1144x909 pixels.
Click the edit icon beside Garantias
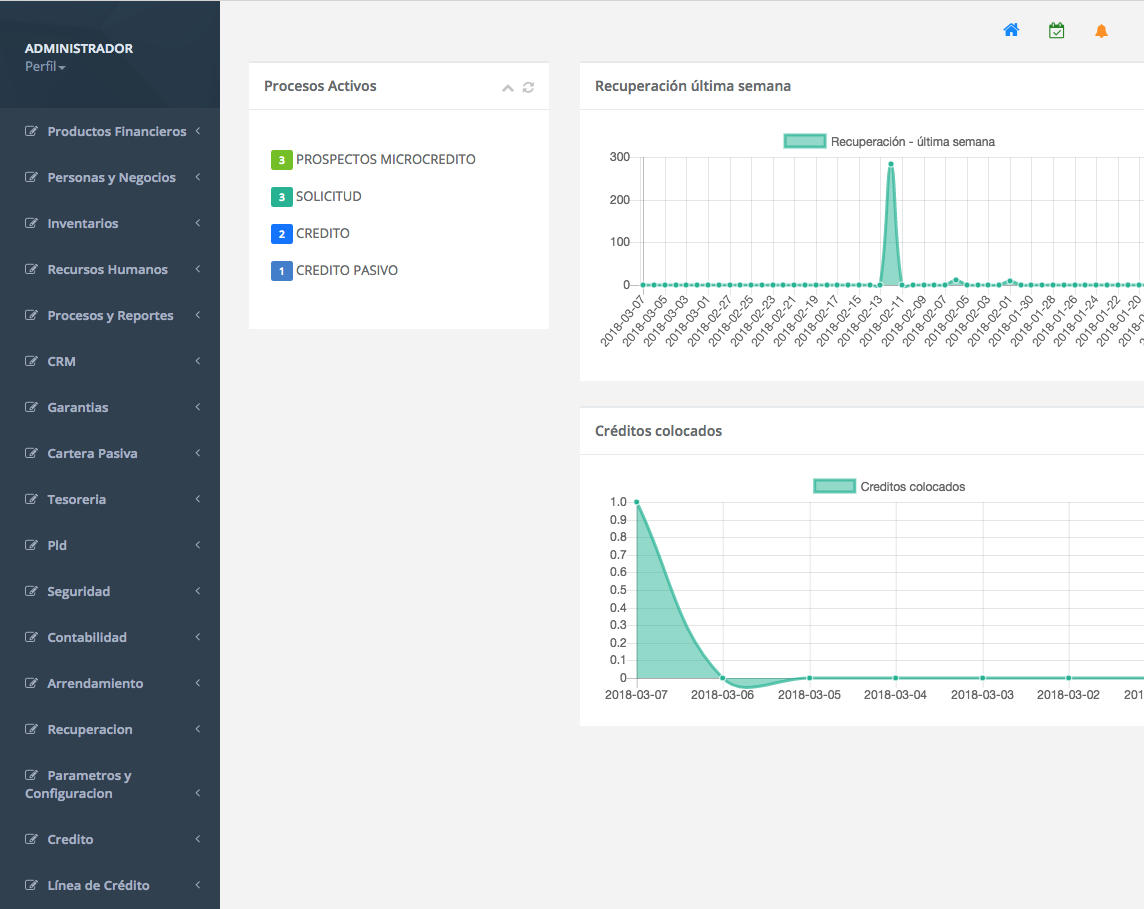[x=32, y=407]
